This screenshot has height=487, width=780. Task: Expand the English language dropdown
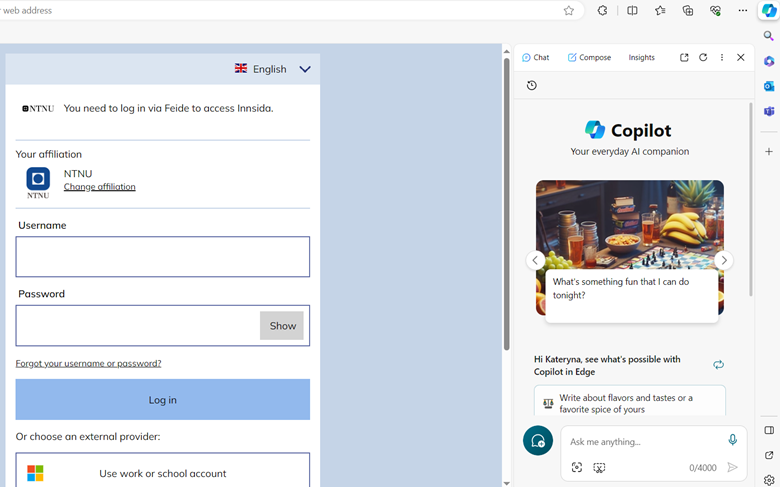[304, 69]
